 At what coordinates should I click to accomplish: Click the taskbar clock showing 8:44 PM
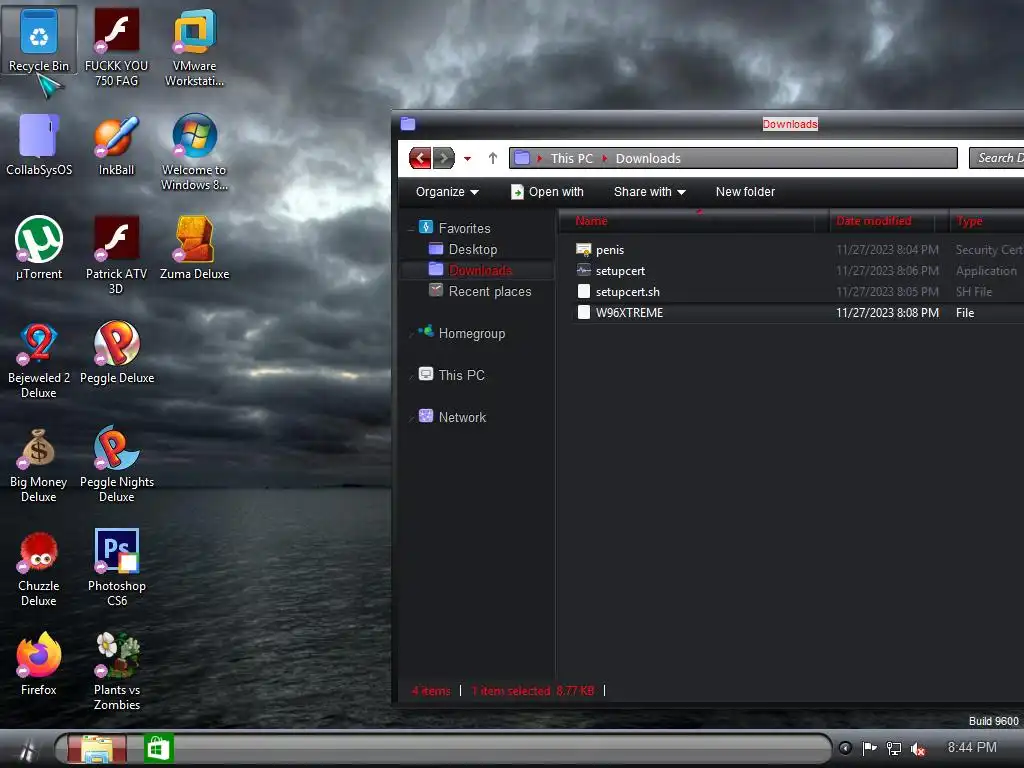click(972, 747)
